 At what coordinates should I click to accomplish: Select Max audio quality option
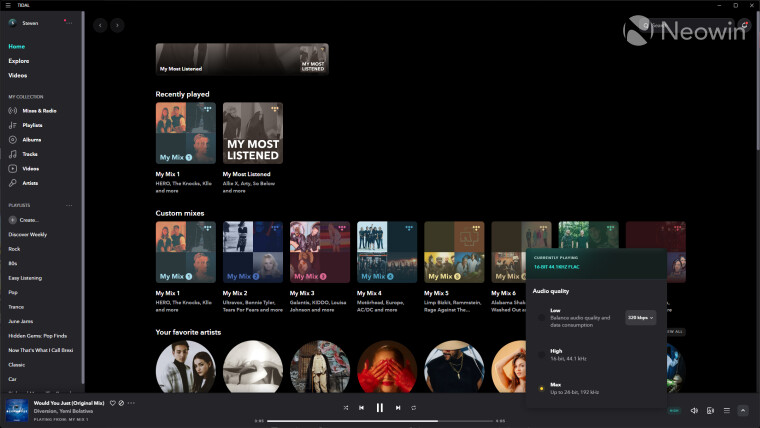click(541, 388)
